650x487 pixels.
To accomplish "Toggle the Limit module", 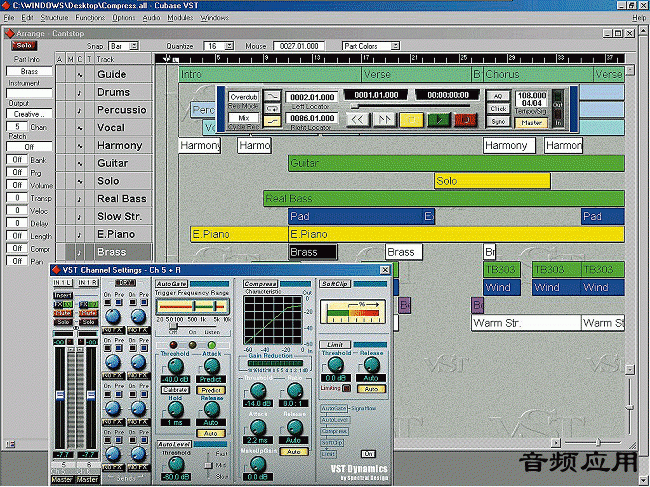I will point(335,344).
